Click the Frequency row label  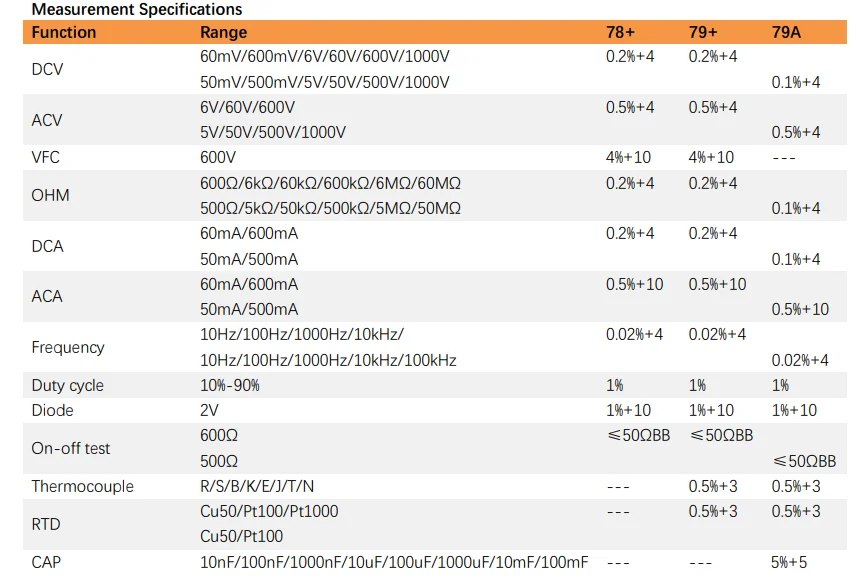click(x=68, y=347)
